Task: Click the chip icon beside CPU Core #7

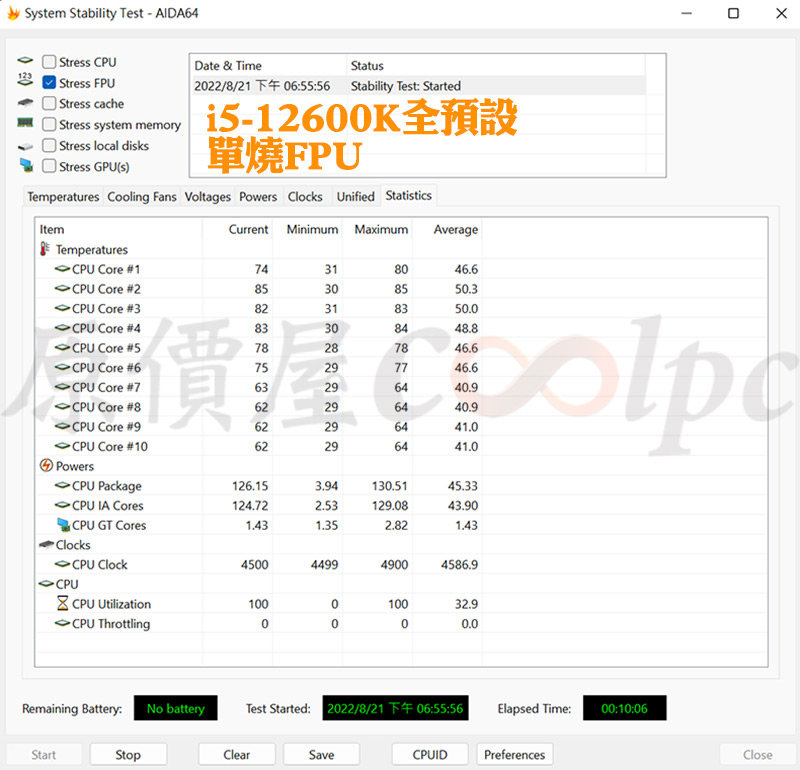Action: pyautogui.click(x=62, y=387)
